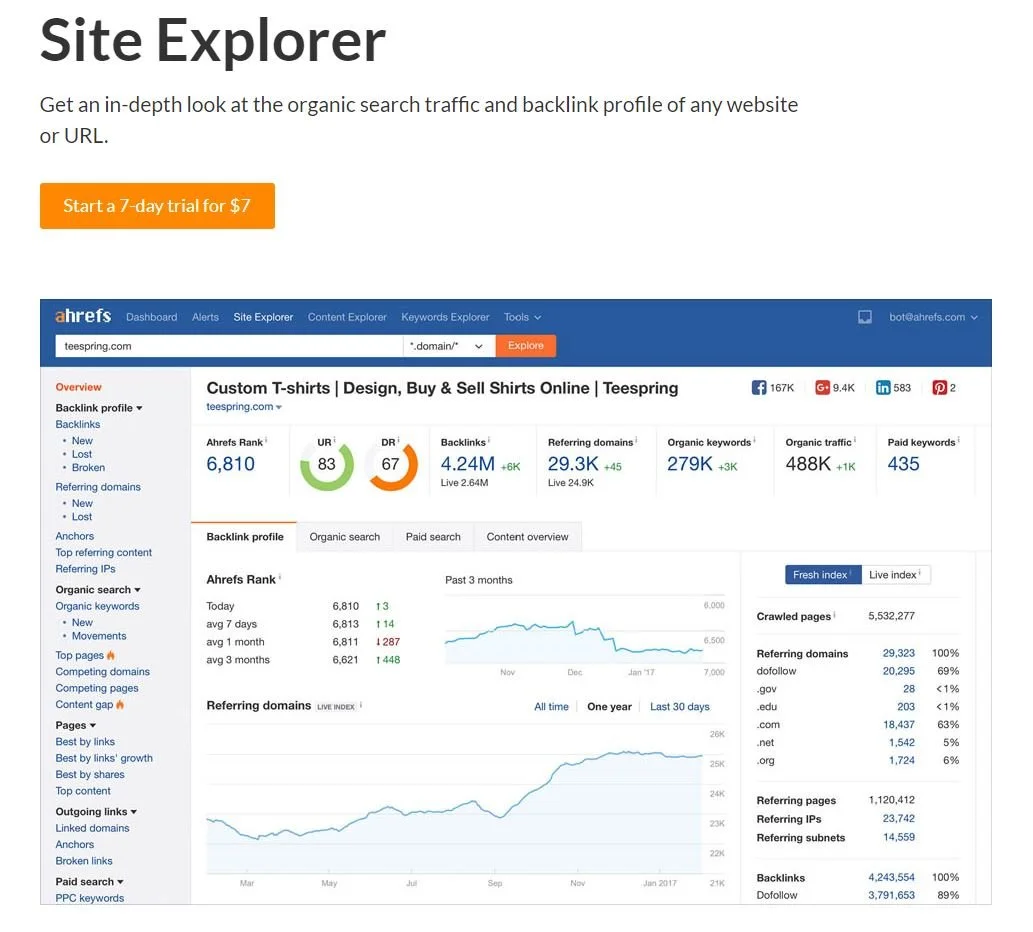The width and height of the screenshot is (1033, 932).
Task: Open Broken links in the sidebar
Action: 84,861
